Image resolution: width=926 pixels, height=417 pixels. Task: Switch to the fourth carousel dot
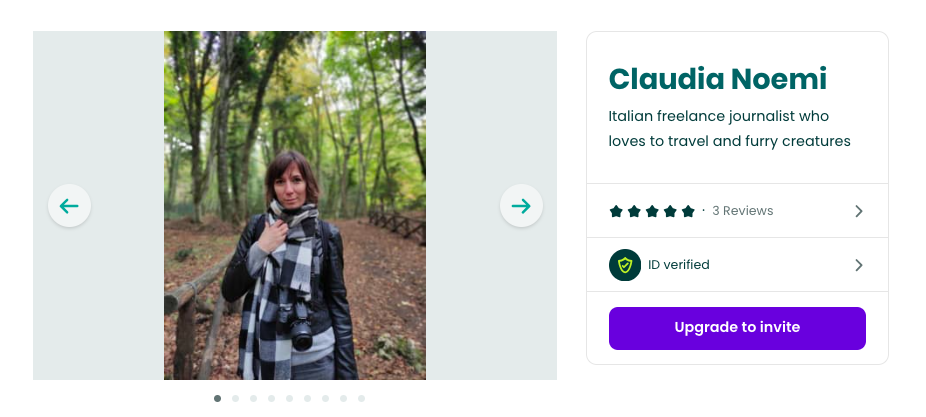pos(271,398)
